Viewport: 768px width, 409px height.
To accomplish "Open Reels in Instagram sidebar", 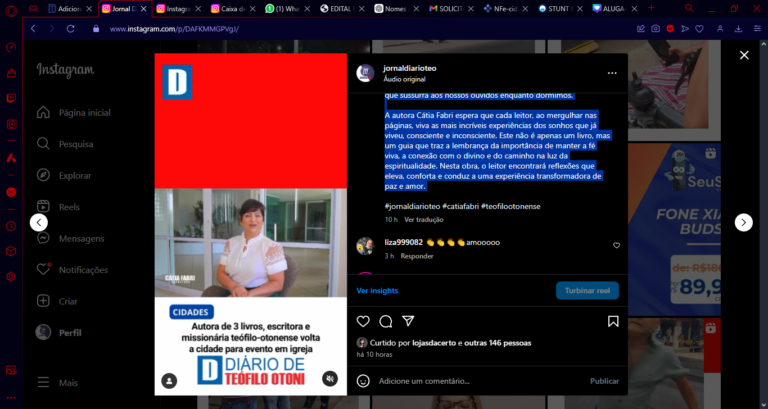I will click(x=58, y=207).
